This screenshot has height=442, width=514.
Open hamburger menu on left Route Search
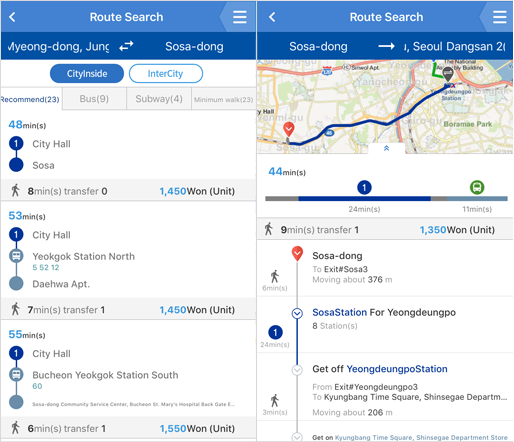click(x=240, y=17)
